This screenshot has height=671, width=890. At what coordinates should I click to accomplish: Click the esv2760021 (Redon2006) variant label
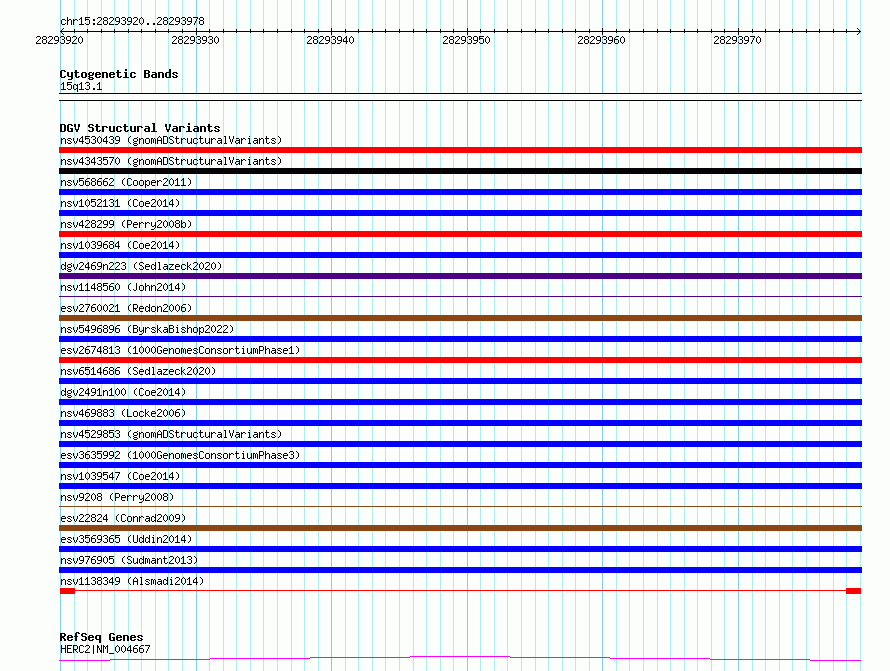[126, 308]
